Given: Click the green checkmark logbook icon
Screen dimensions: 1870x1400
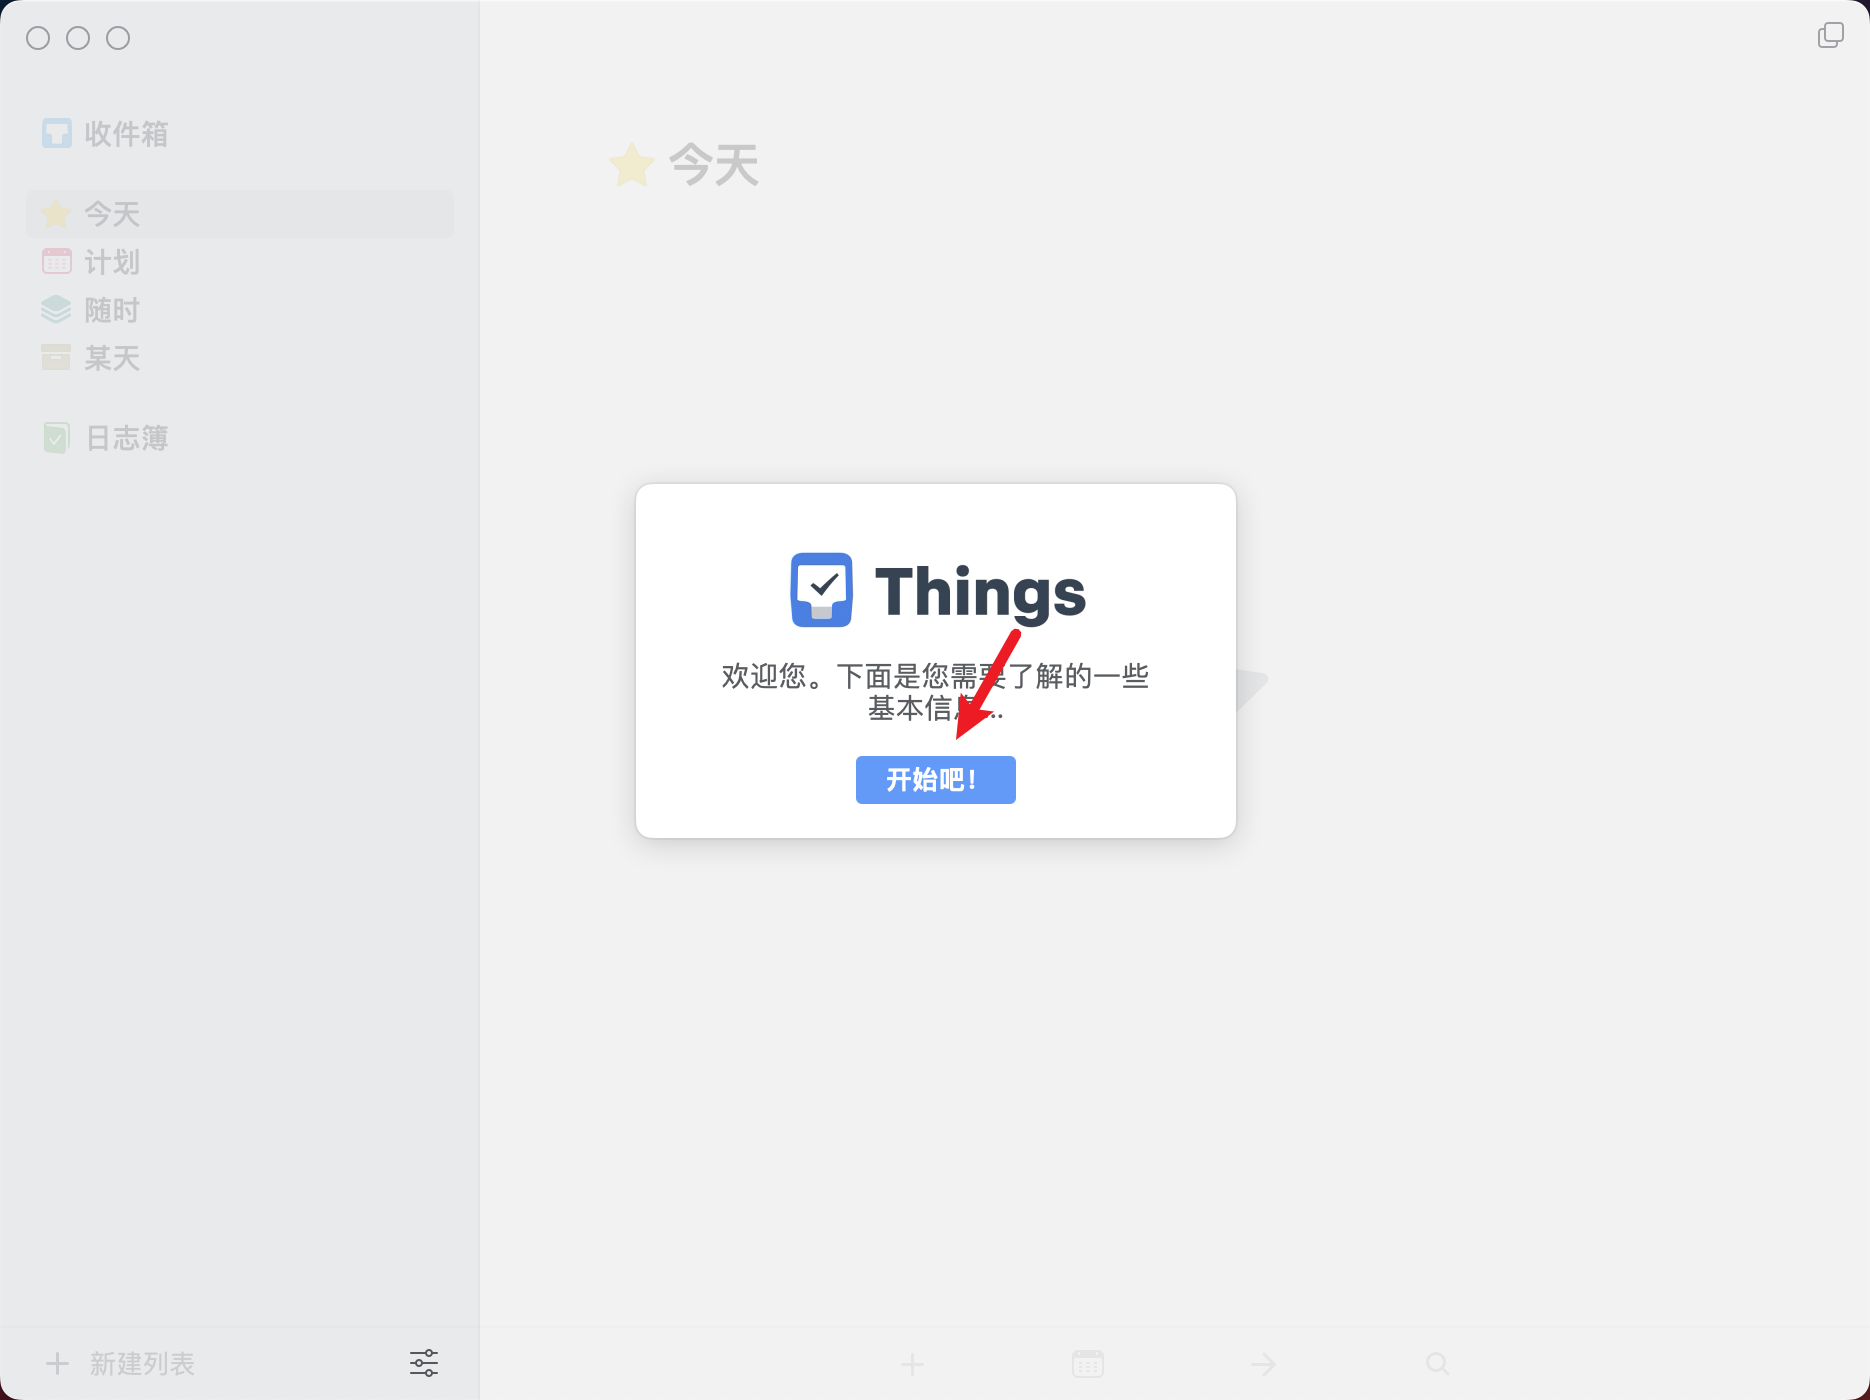Looking at the screenshot, I should click(x=57, y=438).
